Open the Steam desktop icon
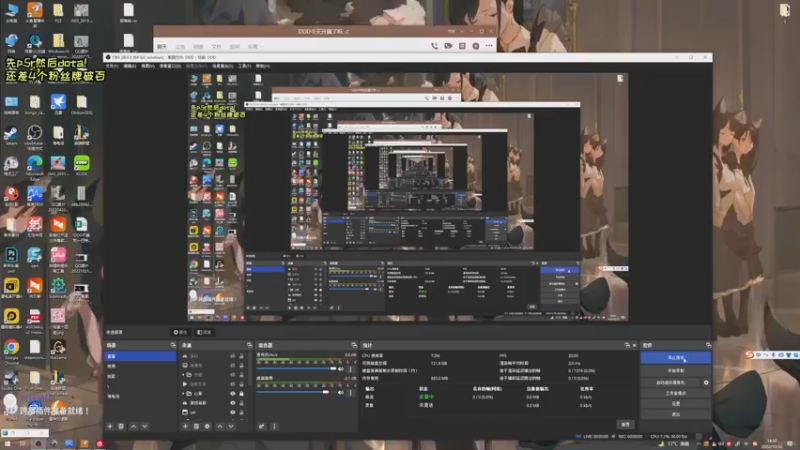This screenshot has height=450, width=800. [x=11, y=135]
